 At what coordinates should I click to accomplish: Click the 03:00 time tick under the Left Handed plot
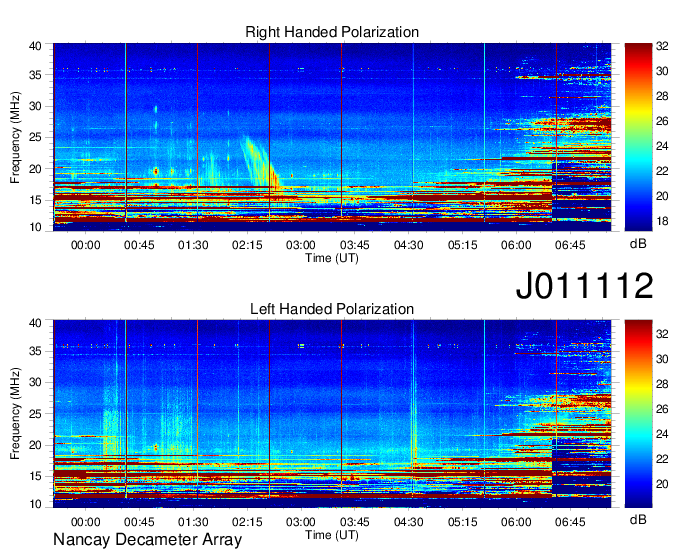point(301,522)
